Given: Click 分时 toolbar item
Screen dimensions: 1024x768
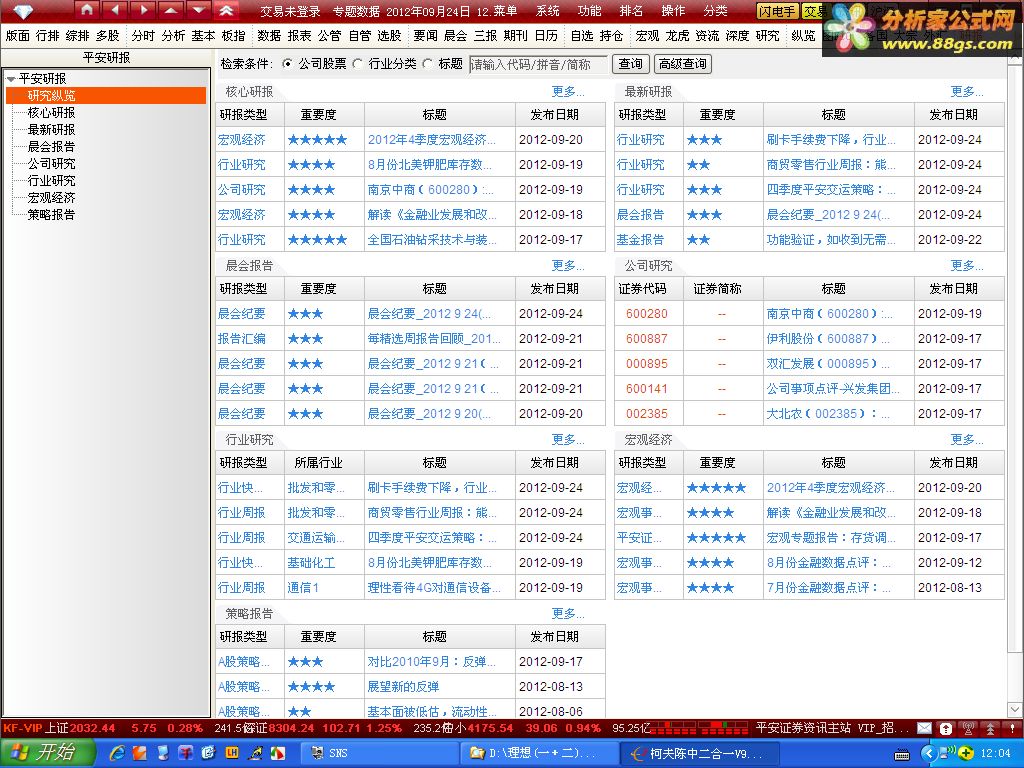Looking at the screenshot, I should (143, 35).
